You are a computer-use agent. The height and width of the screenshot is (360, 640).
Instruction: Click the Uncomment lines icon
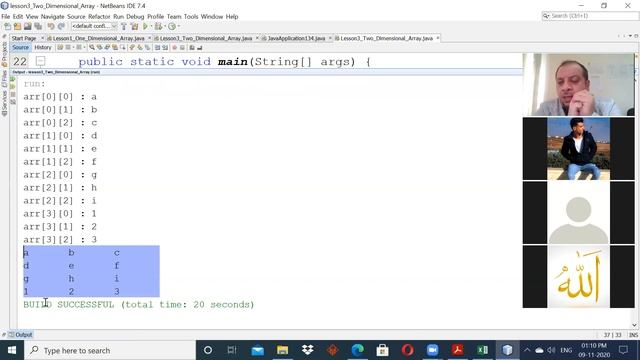click(200, 48)
